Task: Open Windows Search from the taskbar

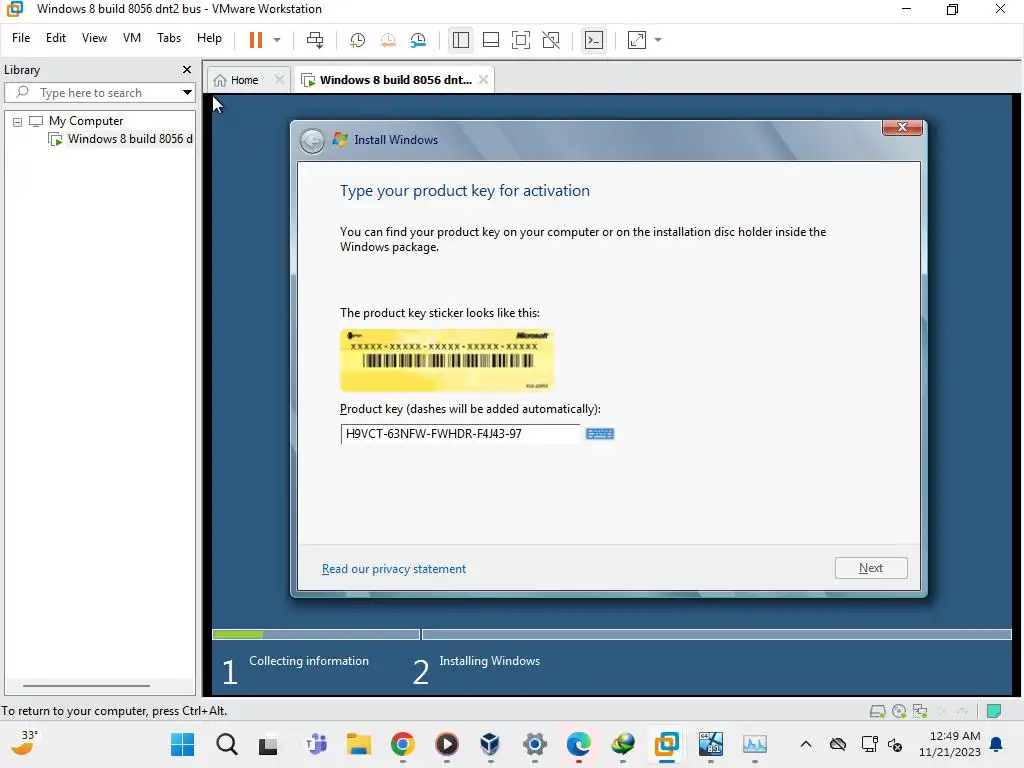Action: coord(227,744)
